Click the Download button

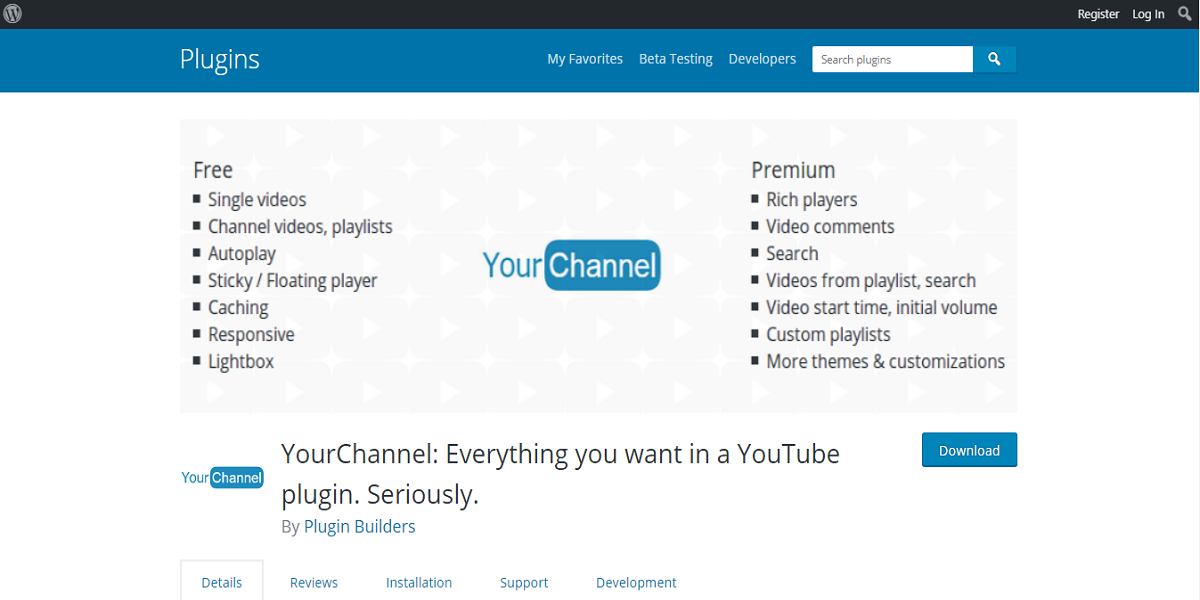969,450
